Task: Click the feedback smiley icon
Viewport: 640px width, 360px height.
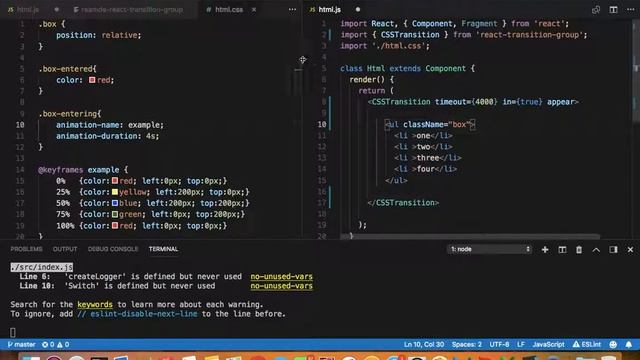Action: [x=613, y=344]
